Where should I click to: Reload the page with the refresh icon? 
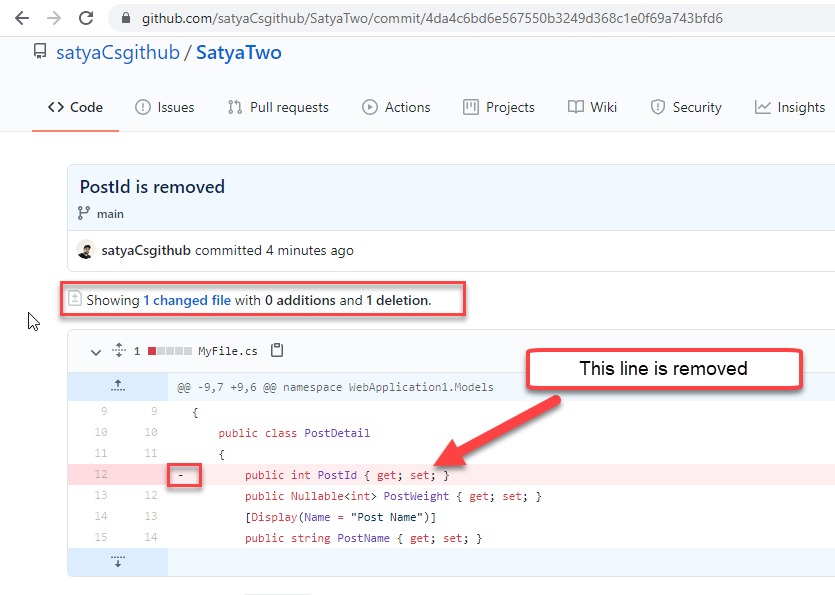click(86, 18)
